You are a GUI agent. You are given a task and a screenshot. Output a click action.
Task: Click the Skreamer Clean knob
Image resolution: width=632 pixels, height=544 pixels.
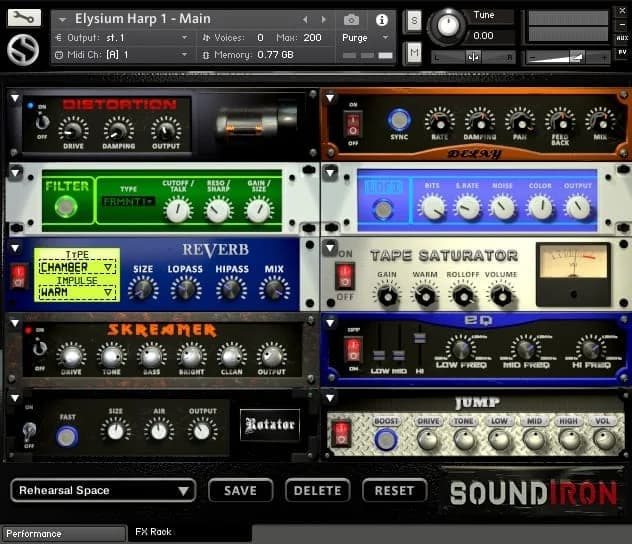tap(231, 356)
